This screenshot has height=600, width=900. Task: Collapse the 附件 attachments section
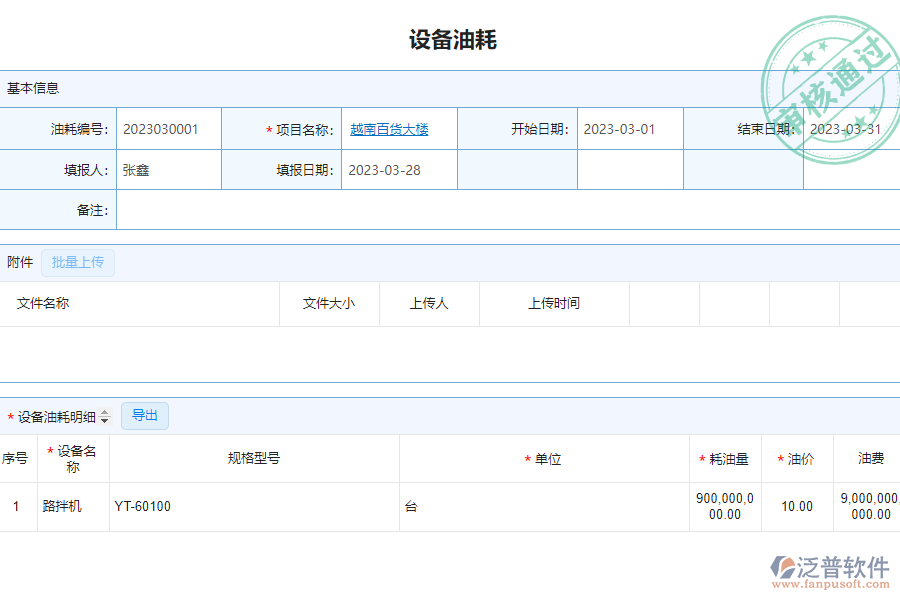point(19,262)
